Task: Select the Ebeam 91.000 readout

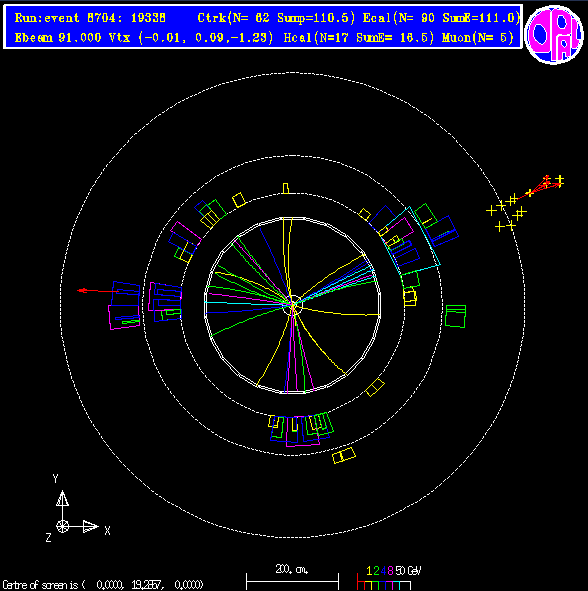Action: (x=58, y=38)
